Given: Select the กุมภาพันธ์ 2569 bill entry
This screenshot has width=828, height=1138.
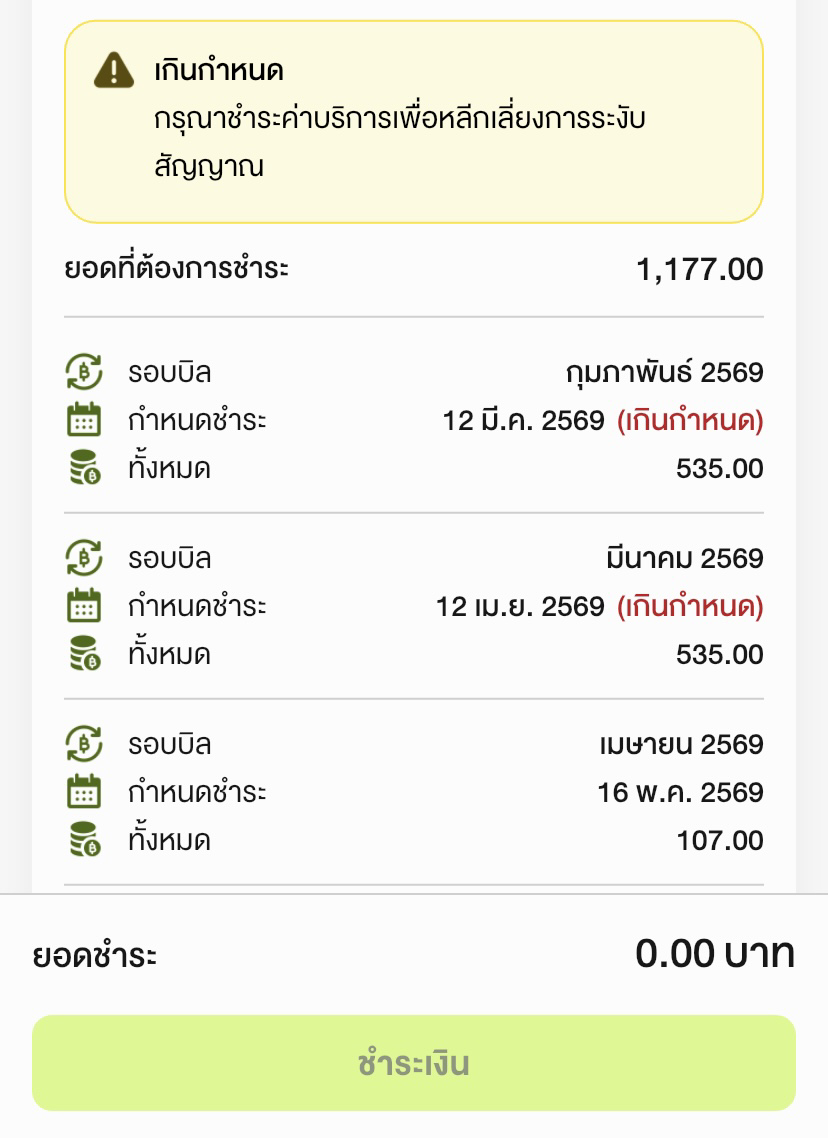Looking at the screenshot, I should coord(414,419).
